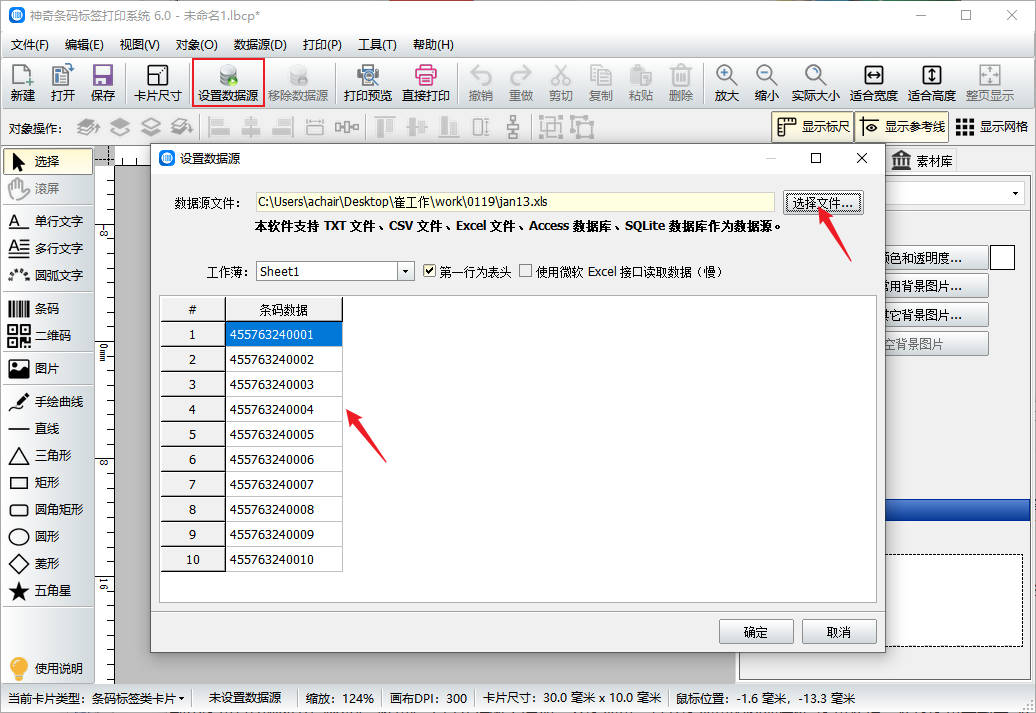The image size is (1036, 713).
Task: Insert an image with 图片 tool
Action: pyautogui.click(x=48, y=368)
